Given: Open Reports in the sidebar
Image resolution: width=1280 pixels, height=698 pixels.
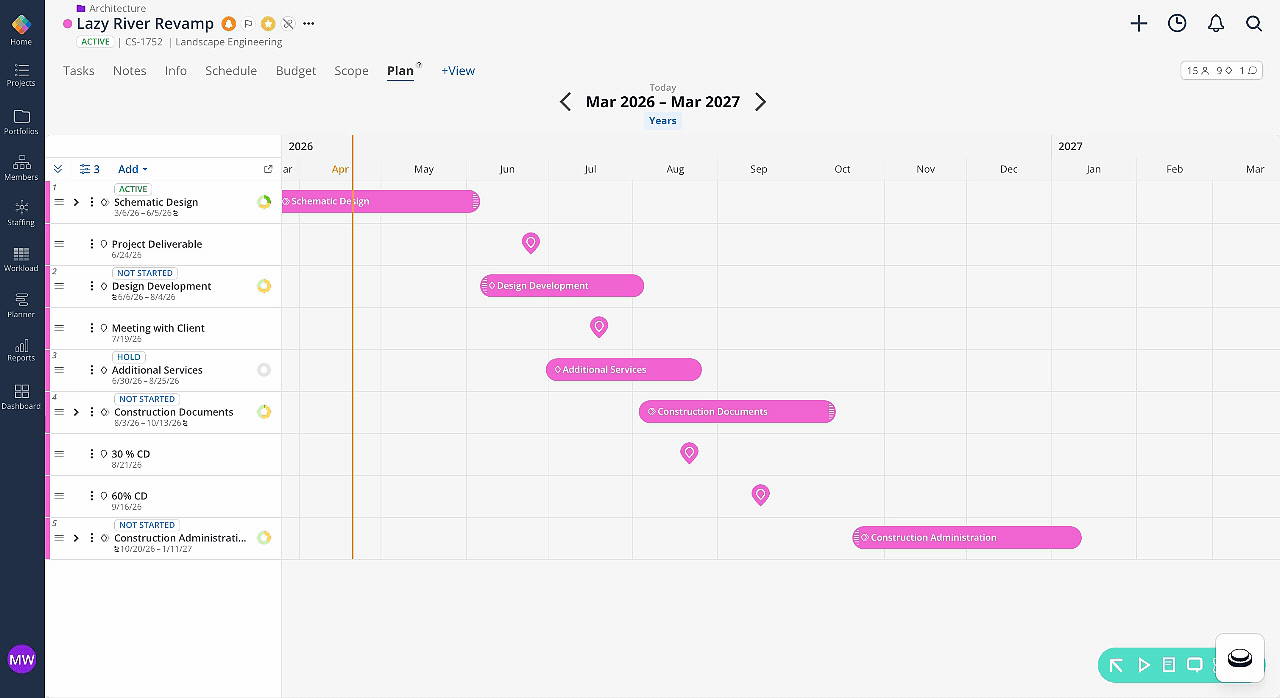Looking at the screenshot, I should pos(21,350).
